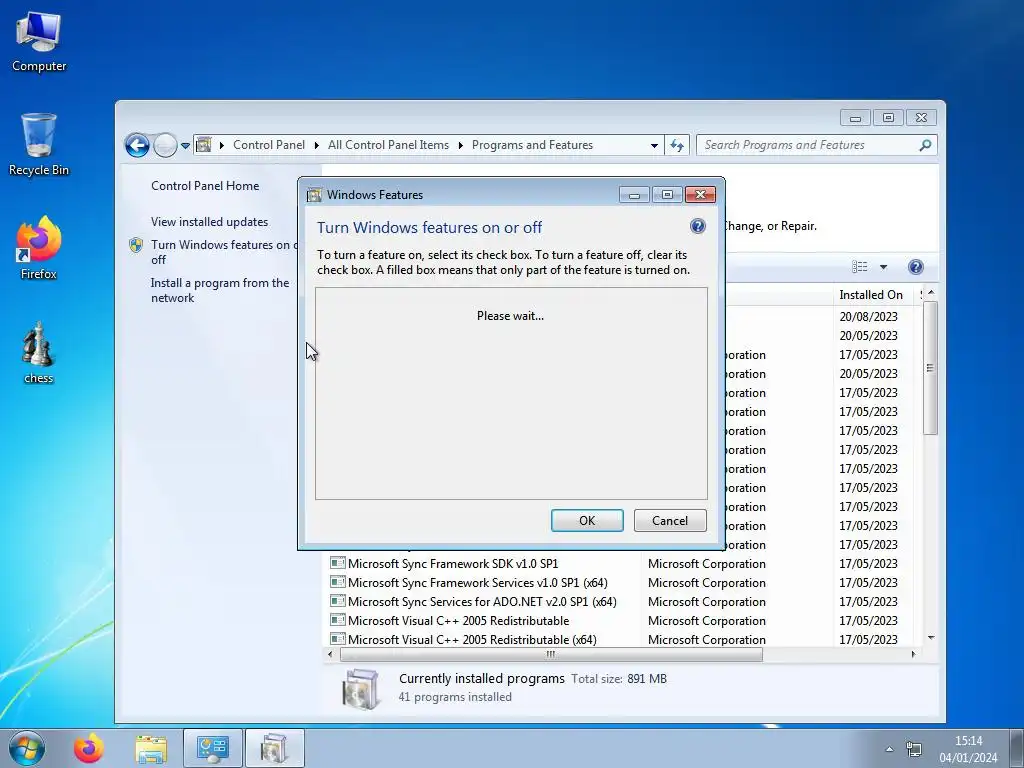
Task: Click the Sync Framework SDK program icon
Action: (338, 563)
